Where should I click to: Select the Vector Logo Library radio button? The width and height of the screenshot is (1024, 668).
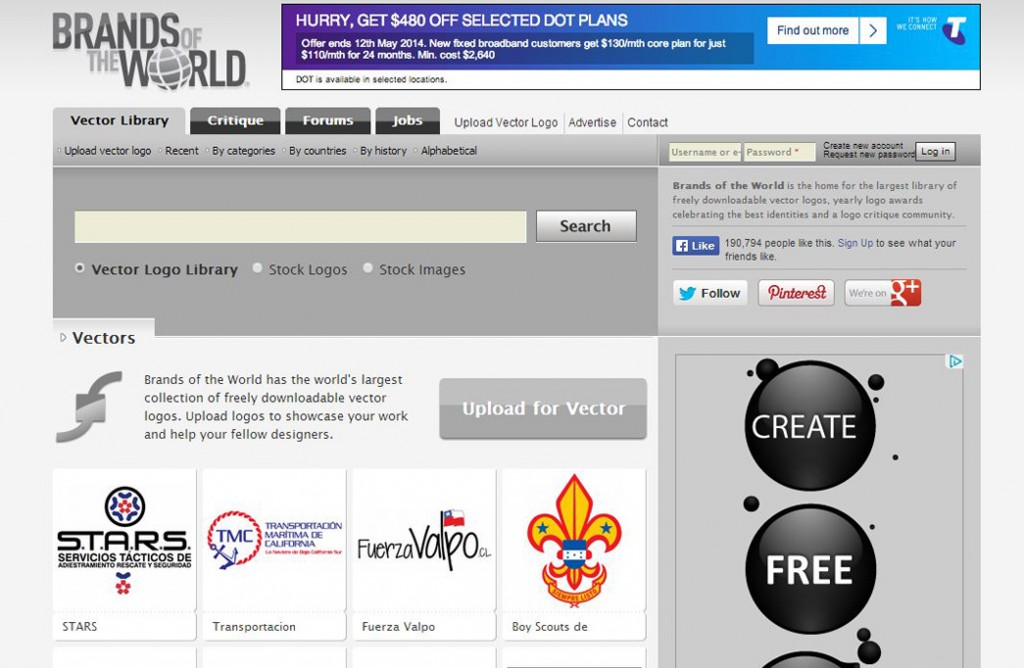point(80,268)
